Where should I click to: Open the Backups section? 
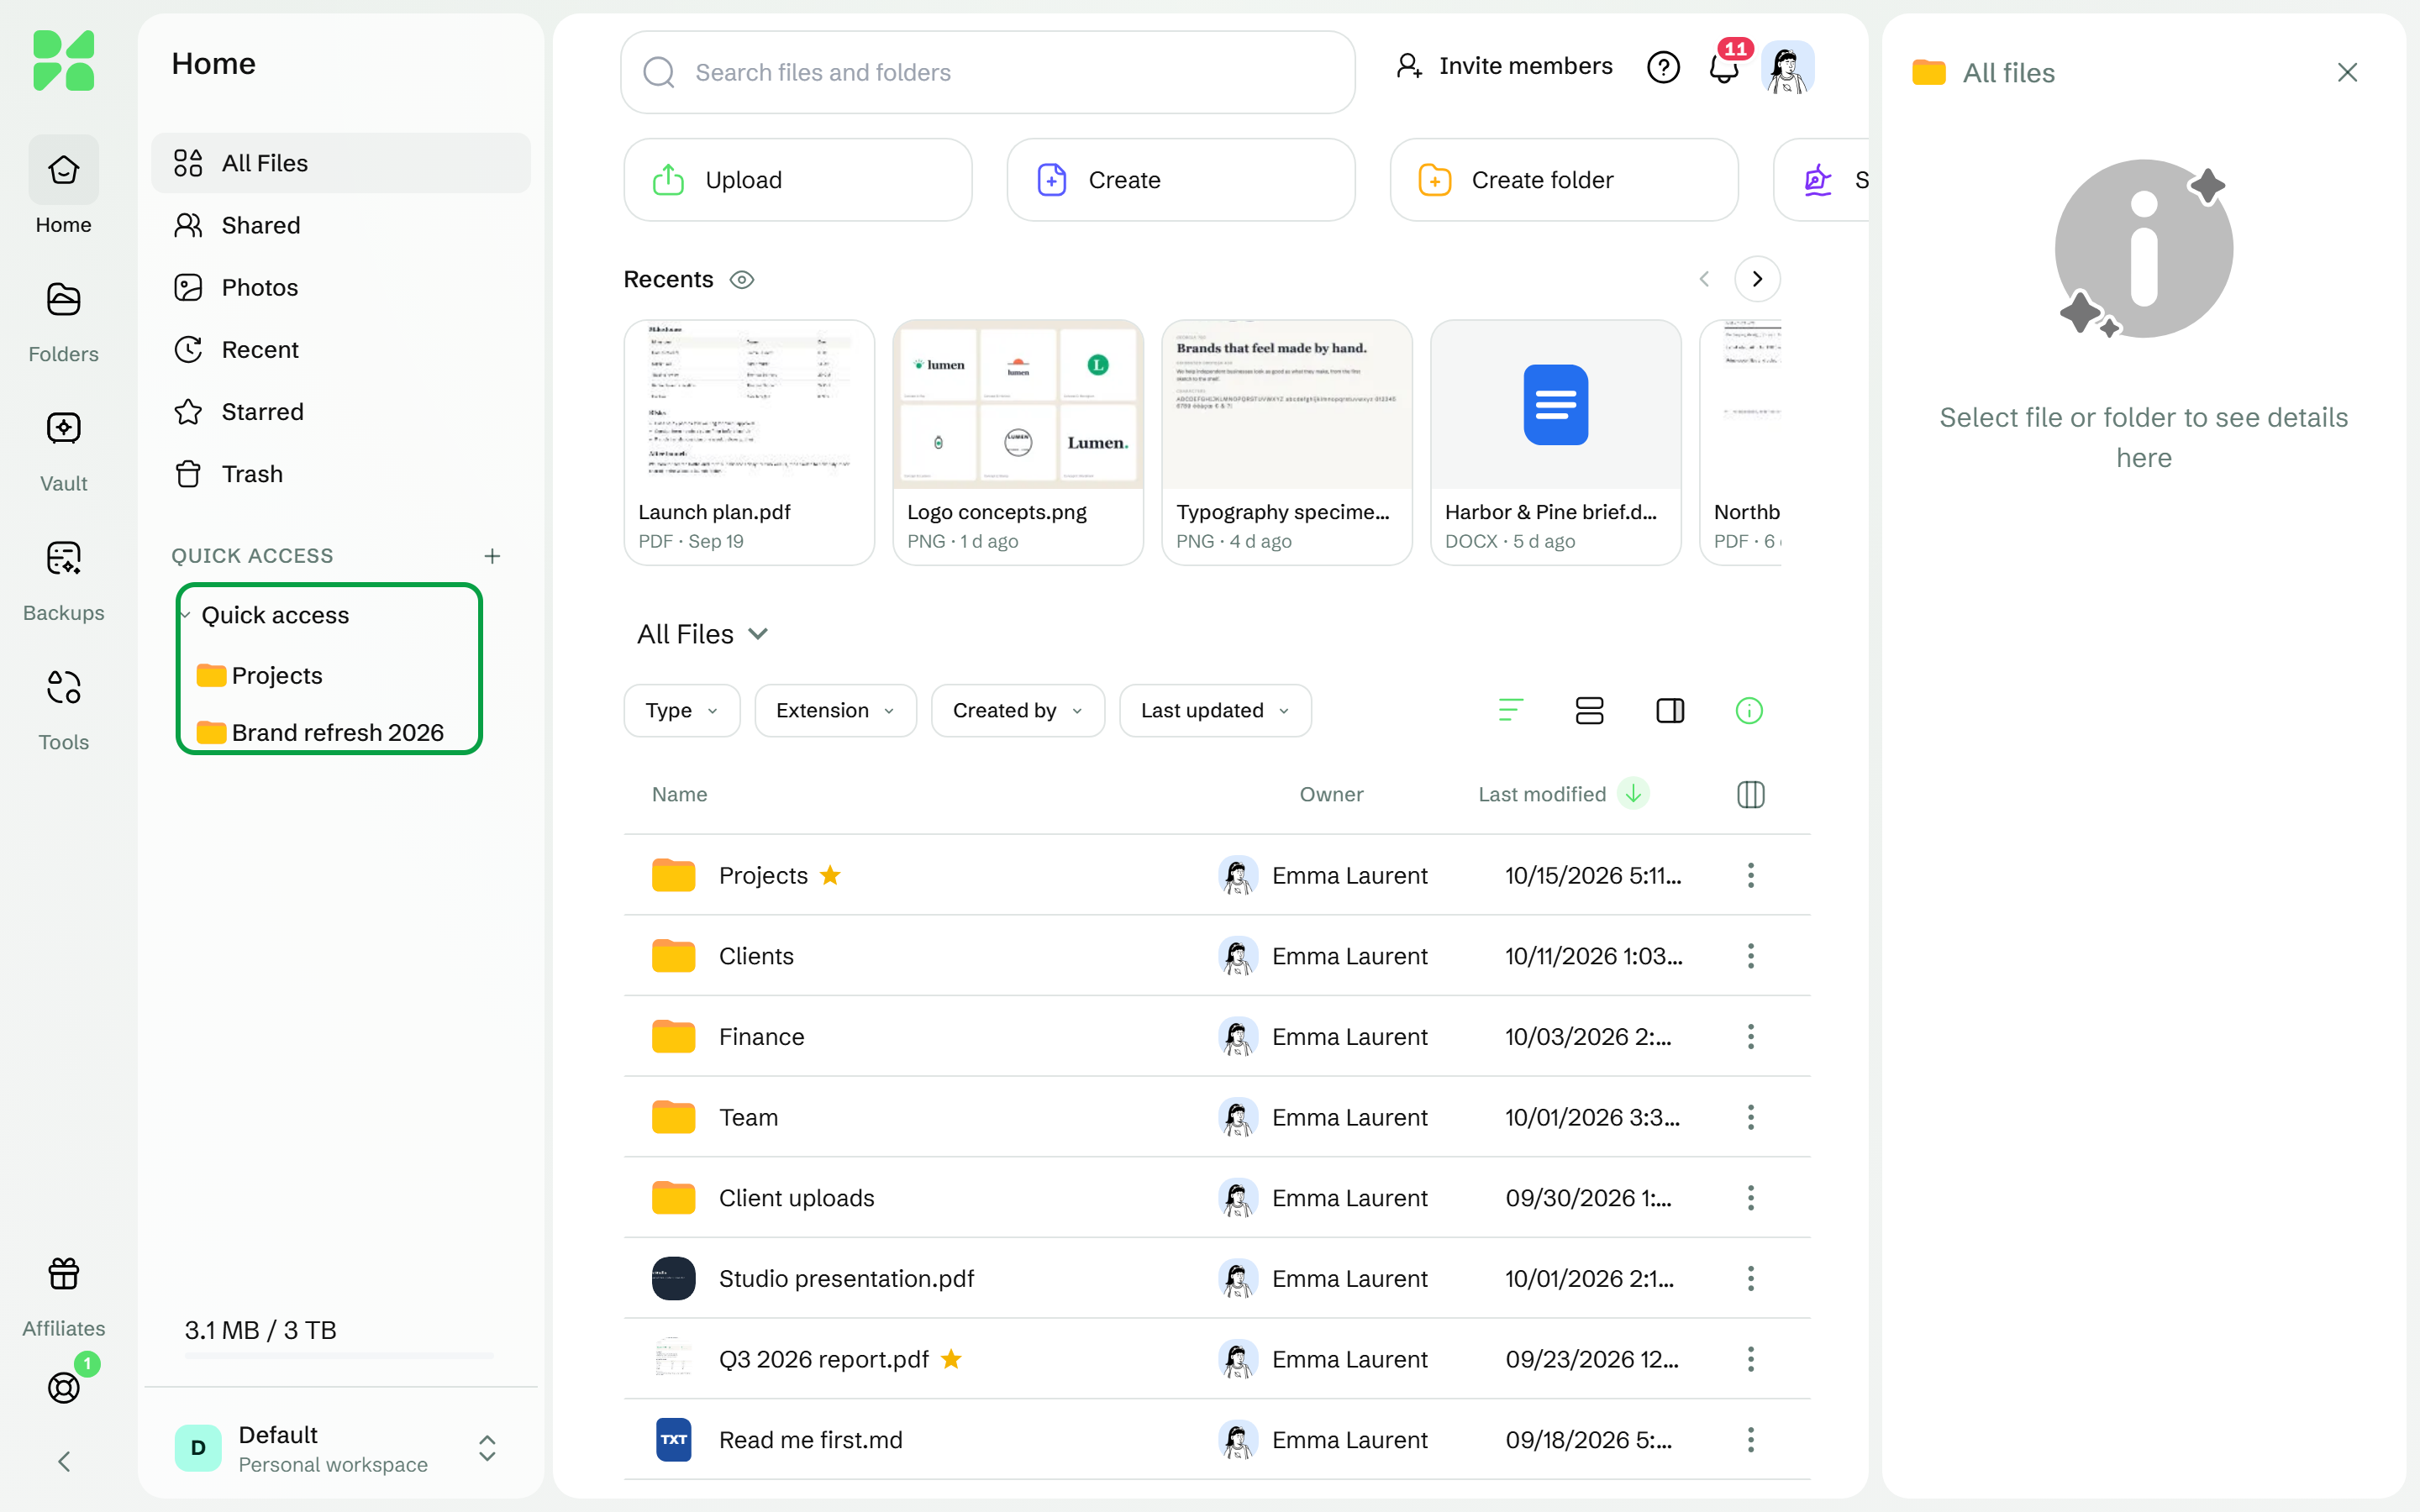(63, 581)
